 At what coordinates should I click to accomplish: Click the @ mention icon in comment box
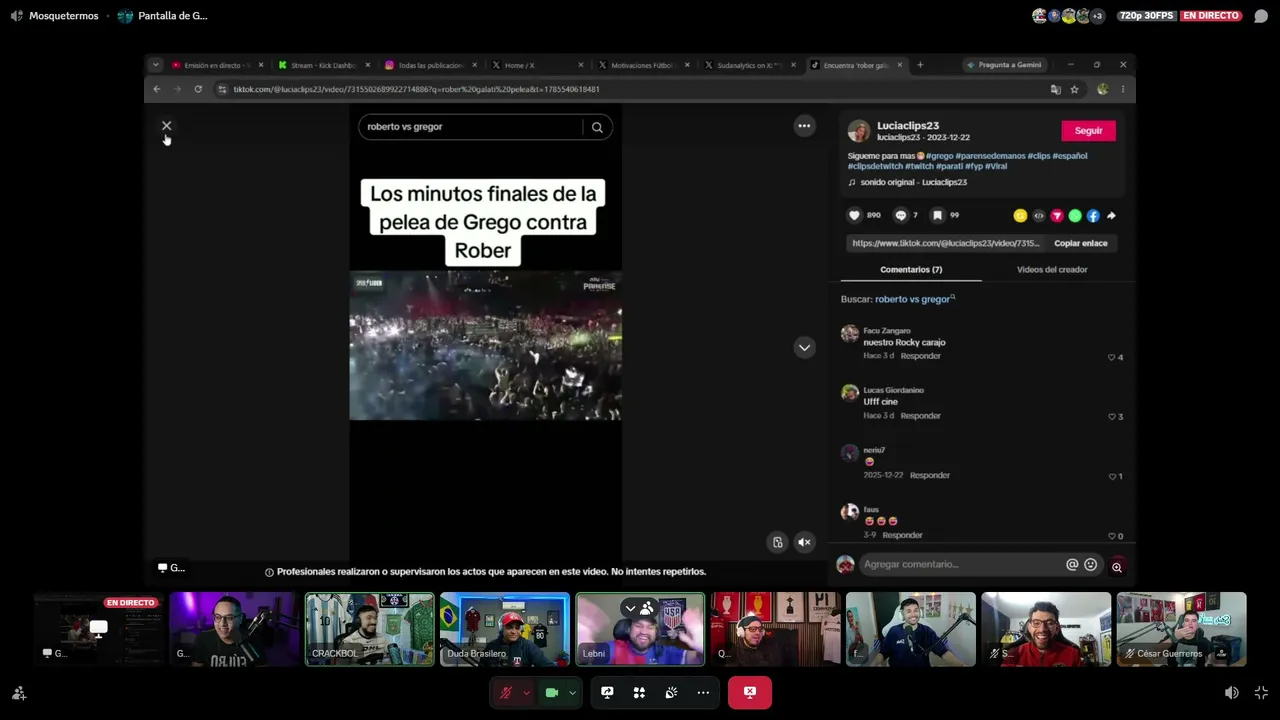pyautogui.click(x=1072, y=565)
